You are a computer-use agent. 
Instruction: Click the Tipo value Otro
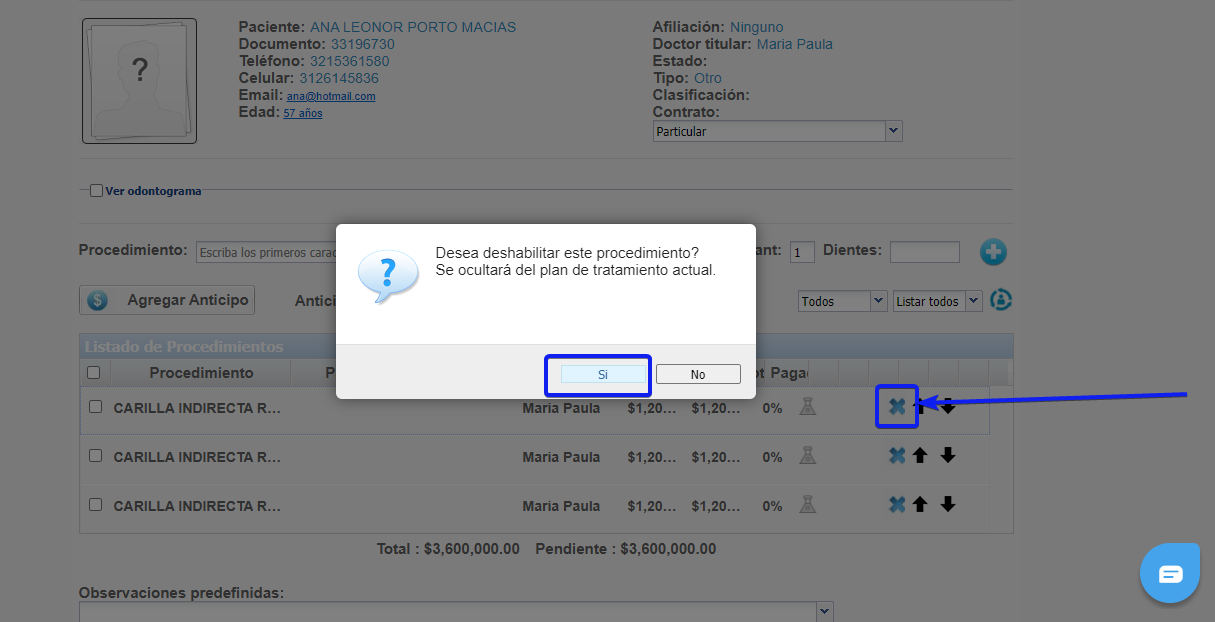click(x=708, y=78)
